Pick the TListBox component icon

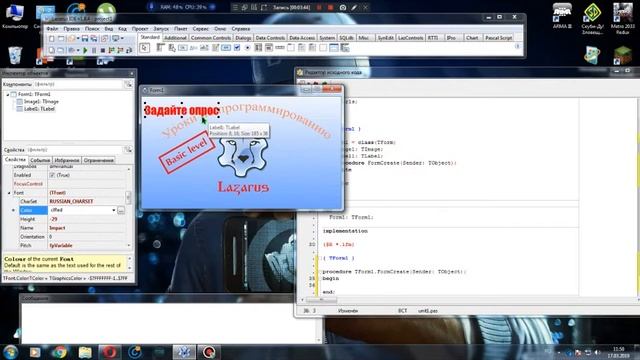[258, 48]
